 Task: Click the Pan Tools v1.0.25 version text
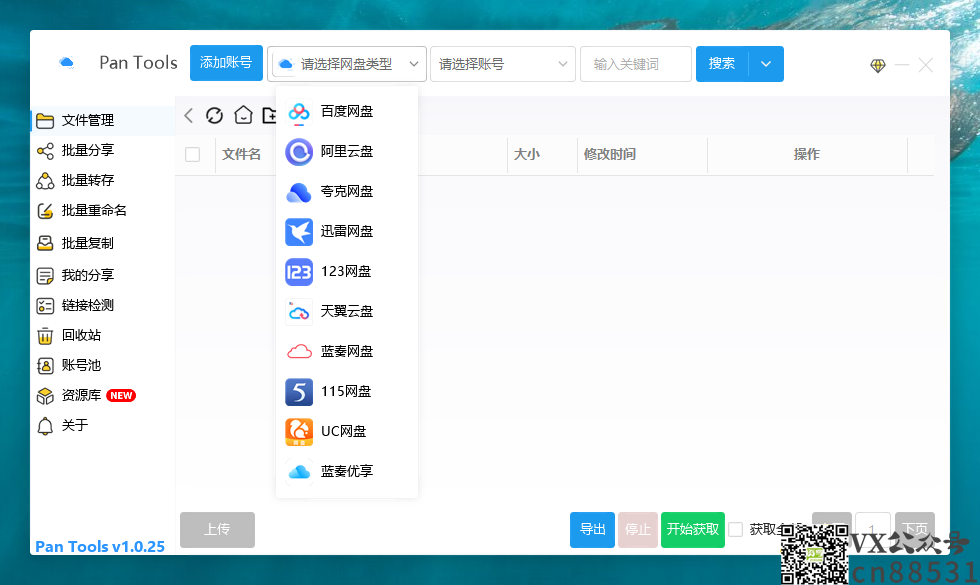coord(100,547)
